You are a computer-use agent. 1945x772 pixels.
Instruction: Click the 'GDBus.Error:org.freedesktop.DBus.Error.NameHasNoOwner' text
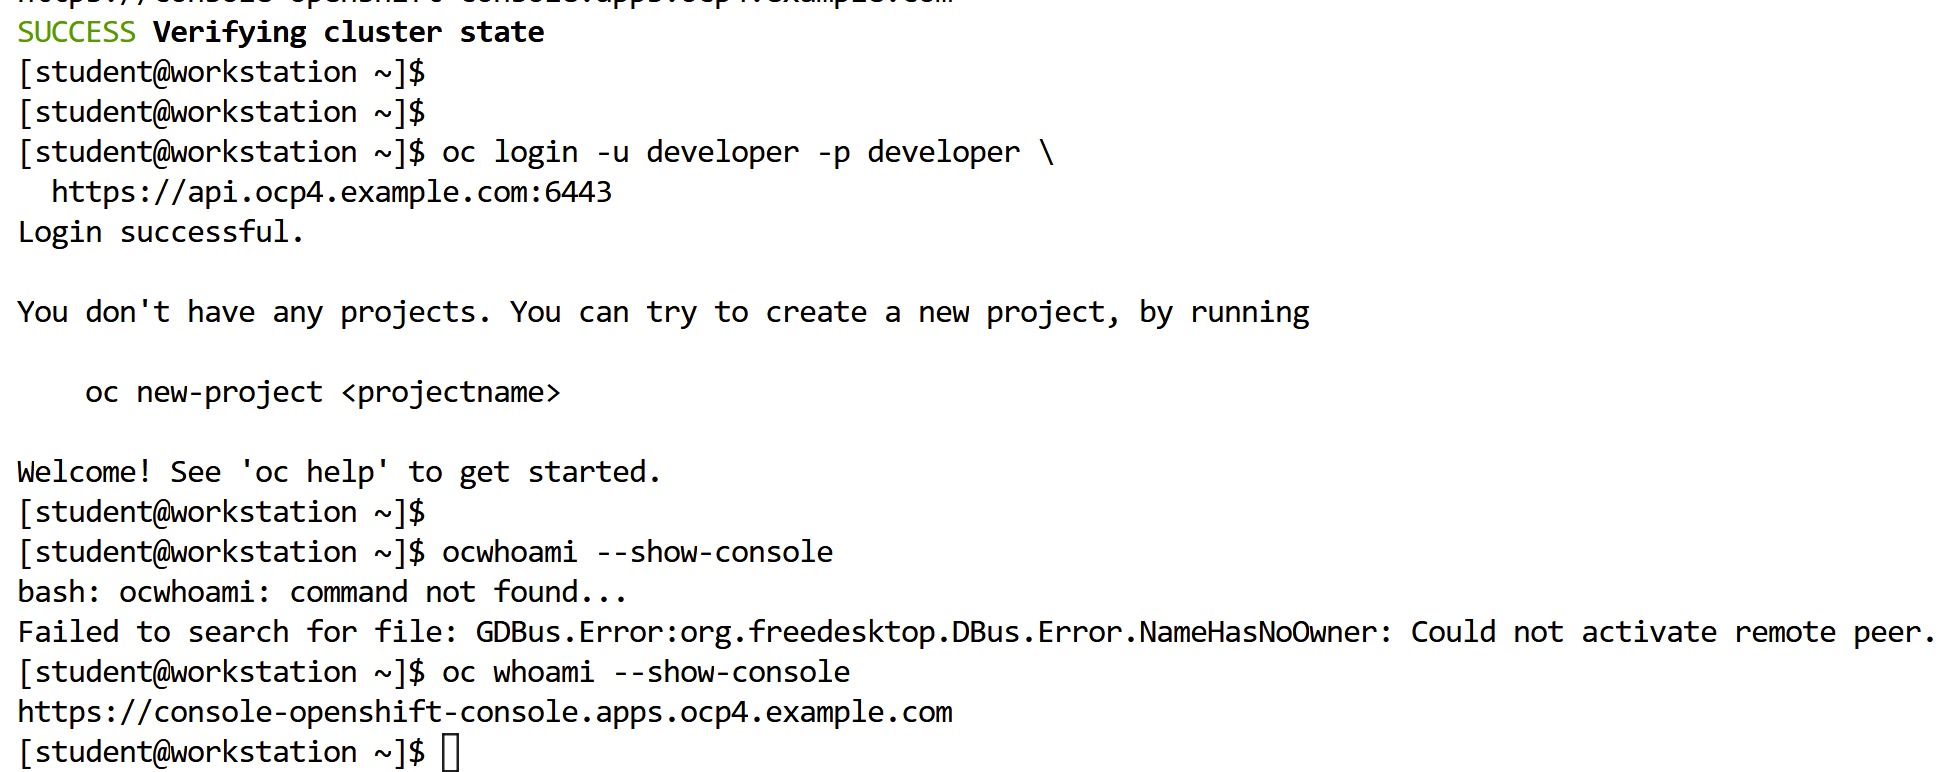pyautogui.click(x=933, y=632)
